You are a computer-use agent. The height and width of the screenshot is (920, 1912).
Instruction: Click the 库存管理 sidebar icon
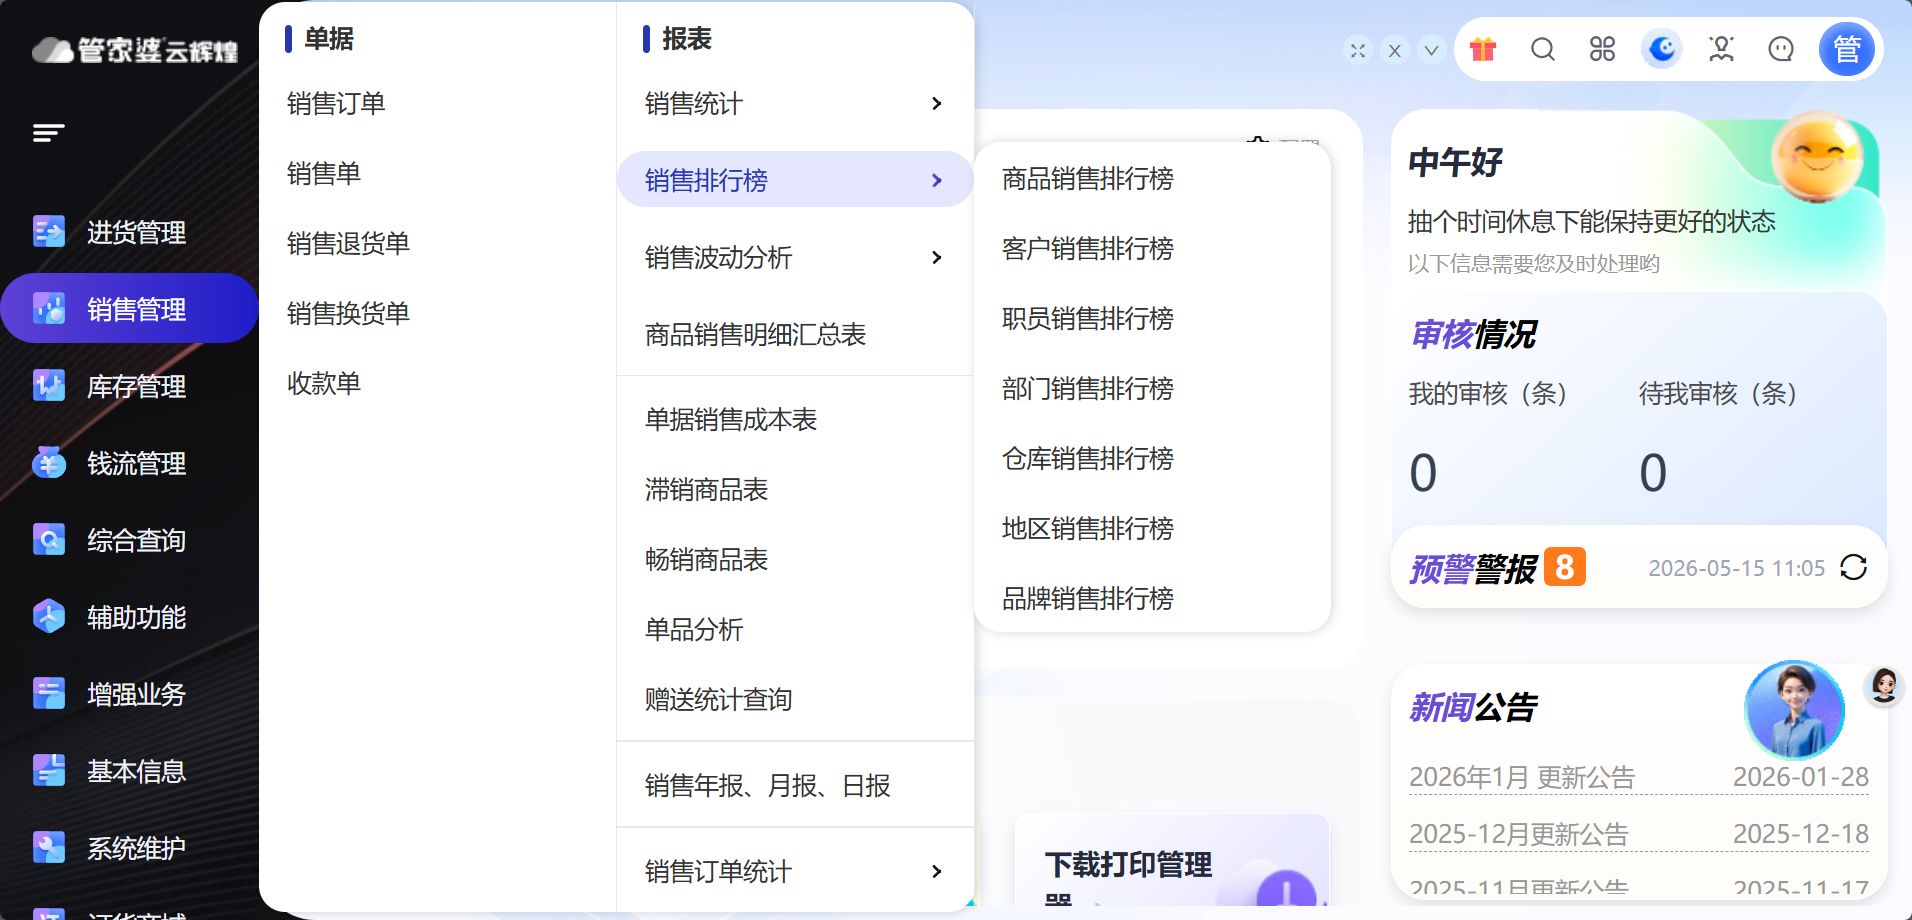(x=48, y=386)
